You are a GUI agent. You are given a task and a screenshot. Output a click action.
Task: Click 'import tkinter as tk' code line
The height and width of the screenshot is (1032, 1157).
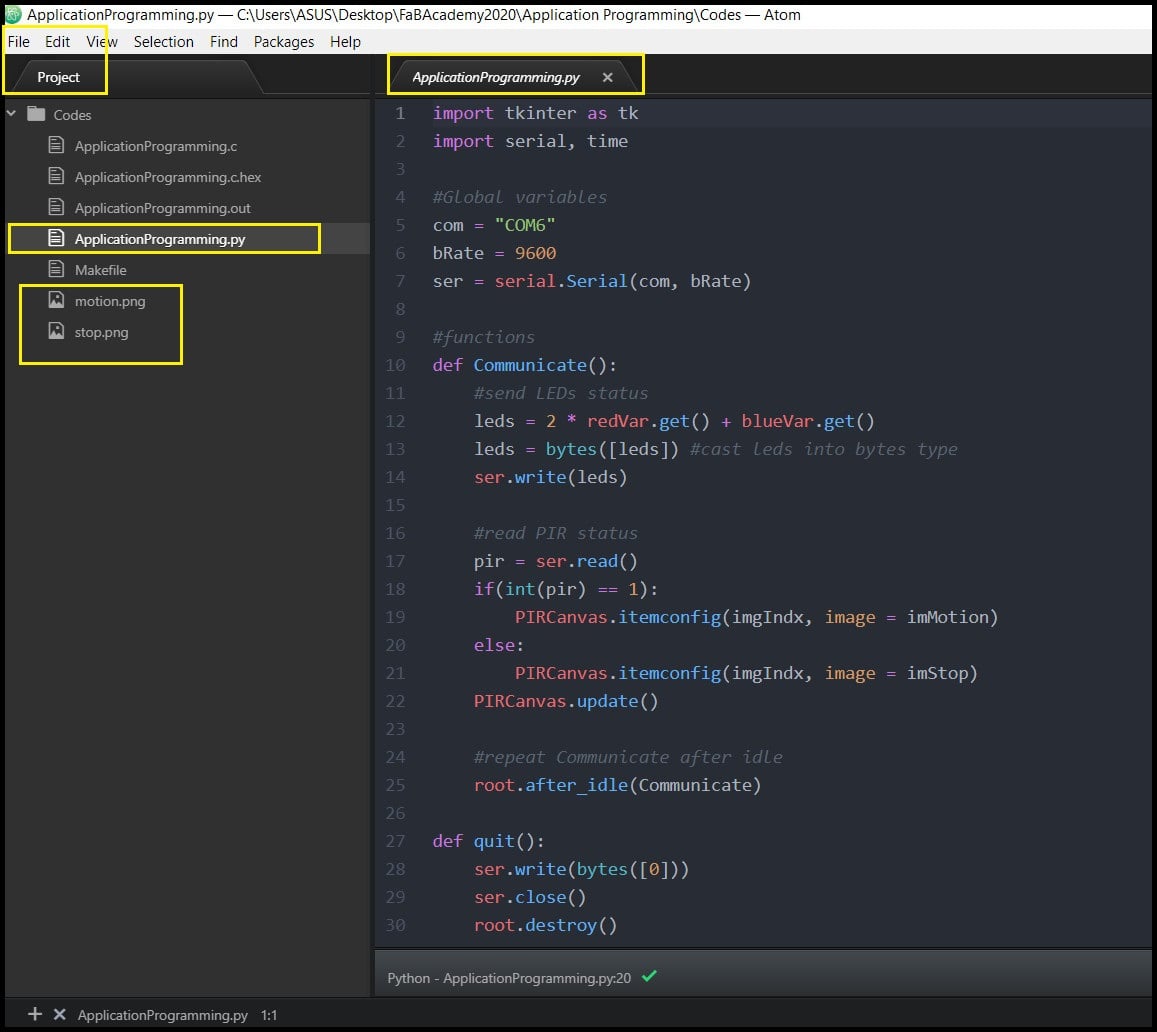pos(535,113)
